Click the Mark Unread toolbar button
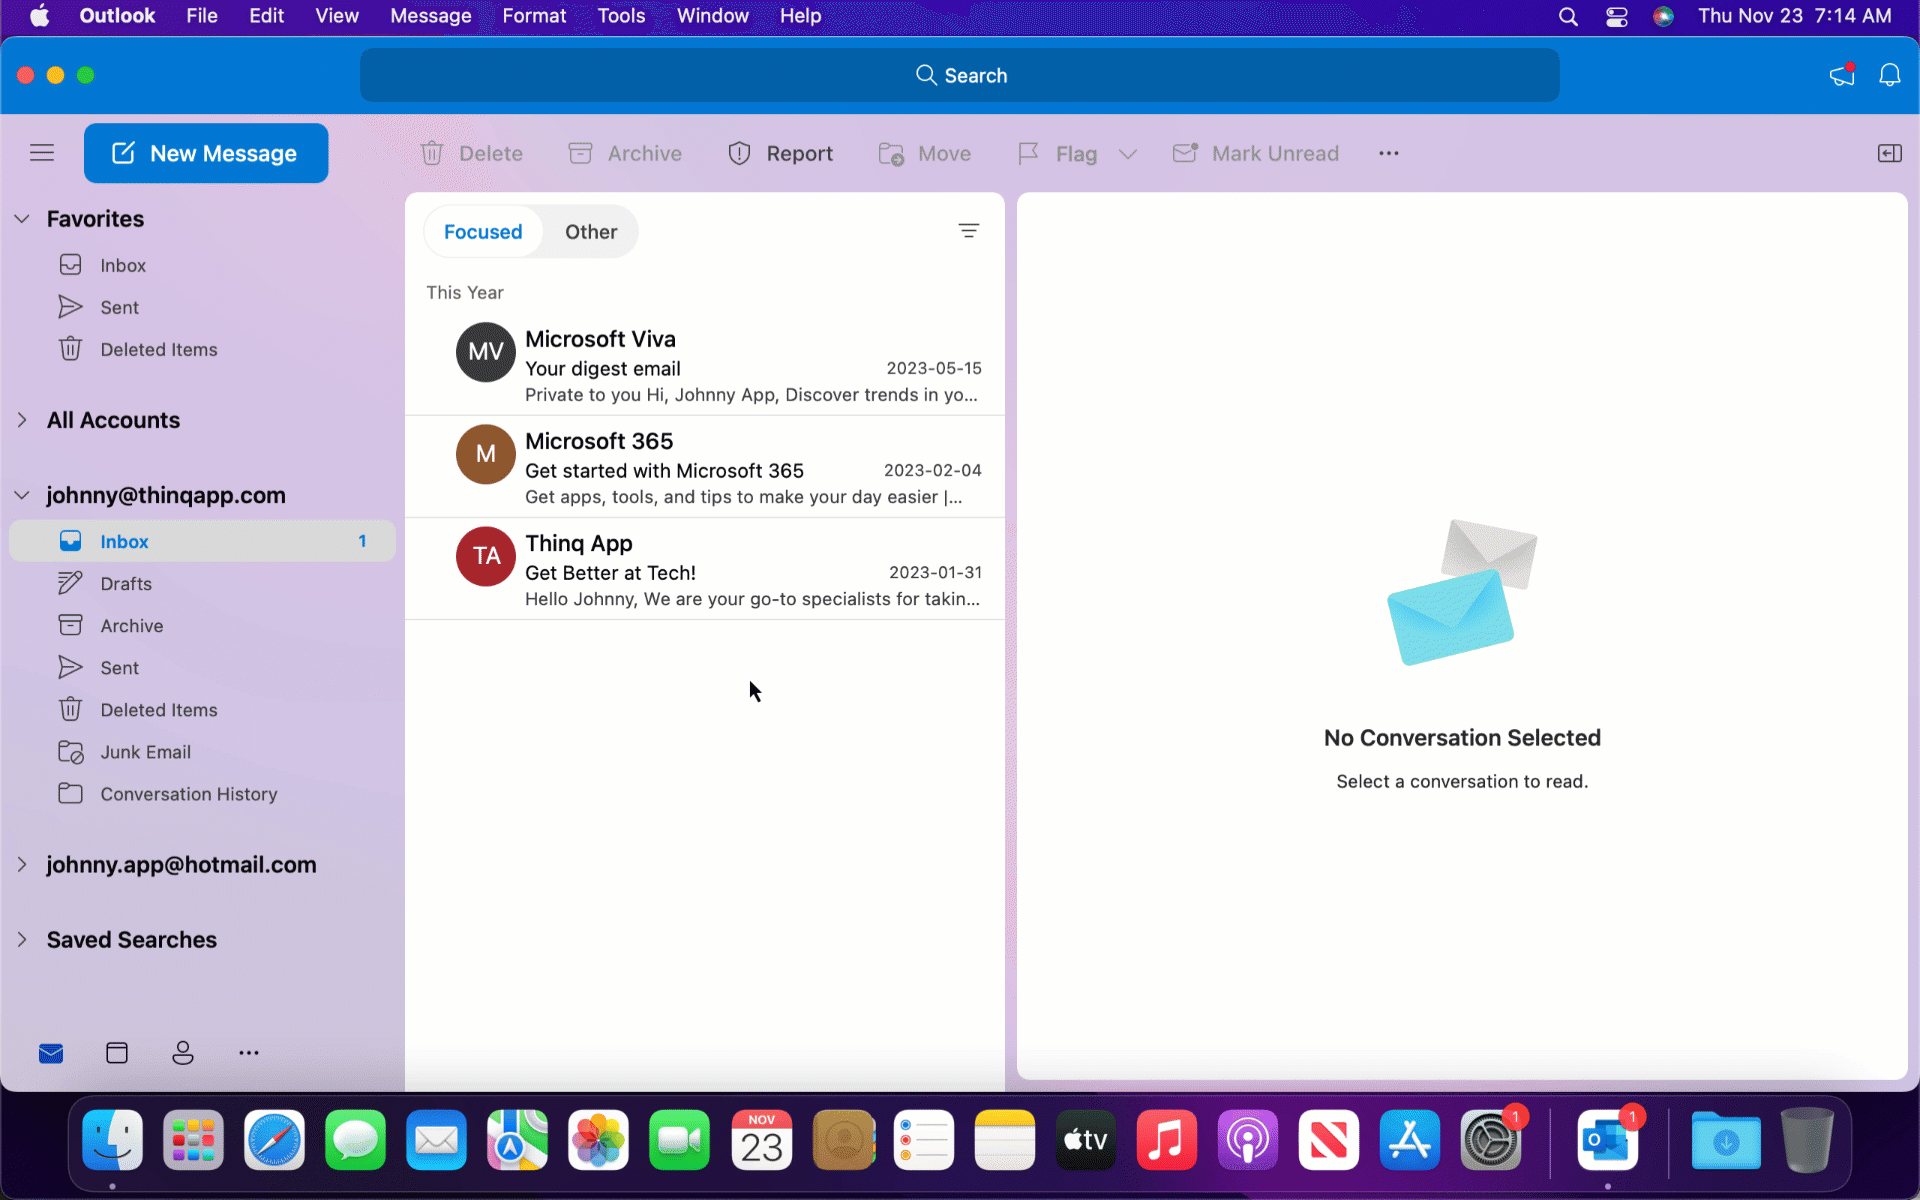 (x=1256, y=153)
